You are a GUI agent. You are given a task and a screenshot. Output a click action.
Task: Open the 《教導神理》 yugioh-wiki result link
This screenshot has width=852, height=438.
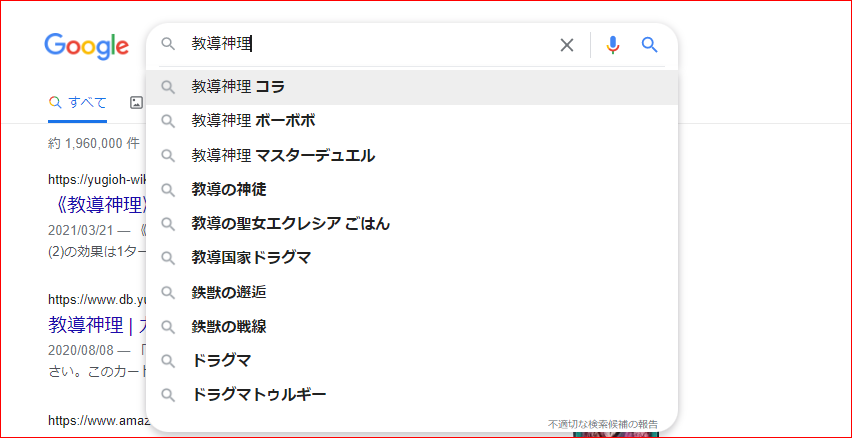(x=97, y=205)
